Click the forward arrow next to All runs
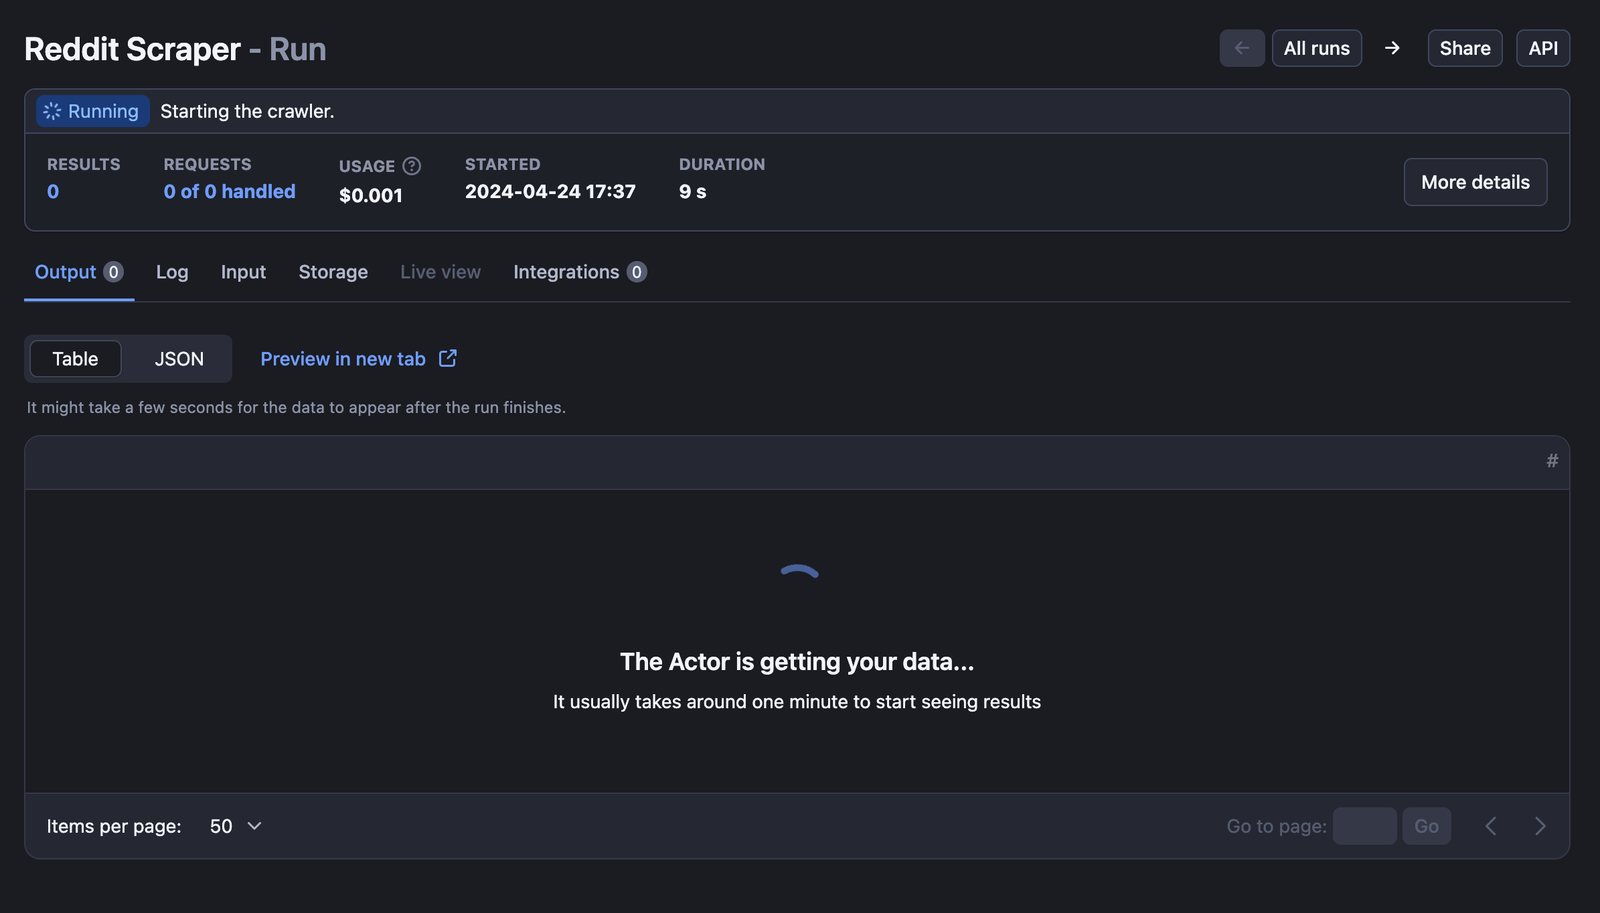The height and width of the screenshot is (913, 1600). click(x=1392, y=48)
